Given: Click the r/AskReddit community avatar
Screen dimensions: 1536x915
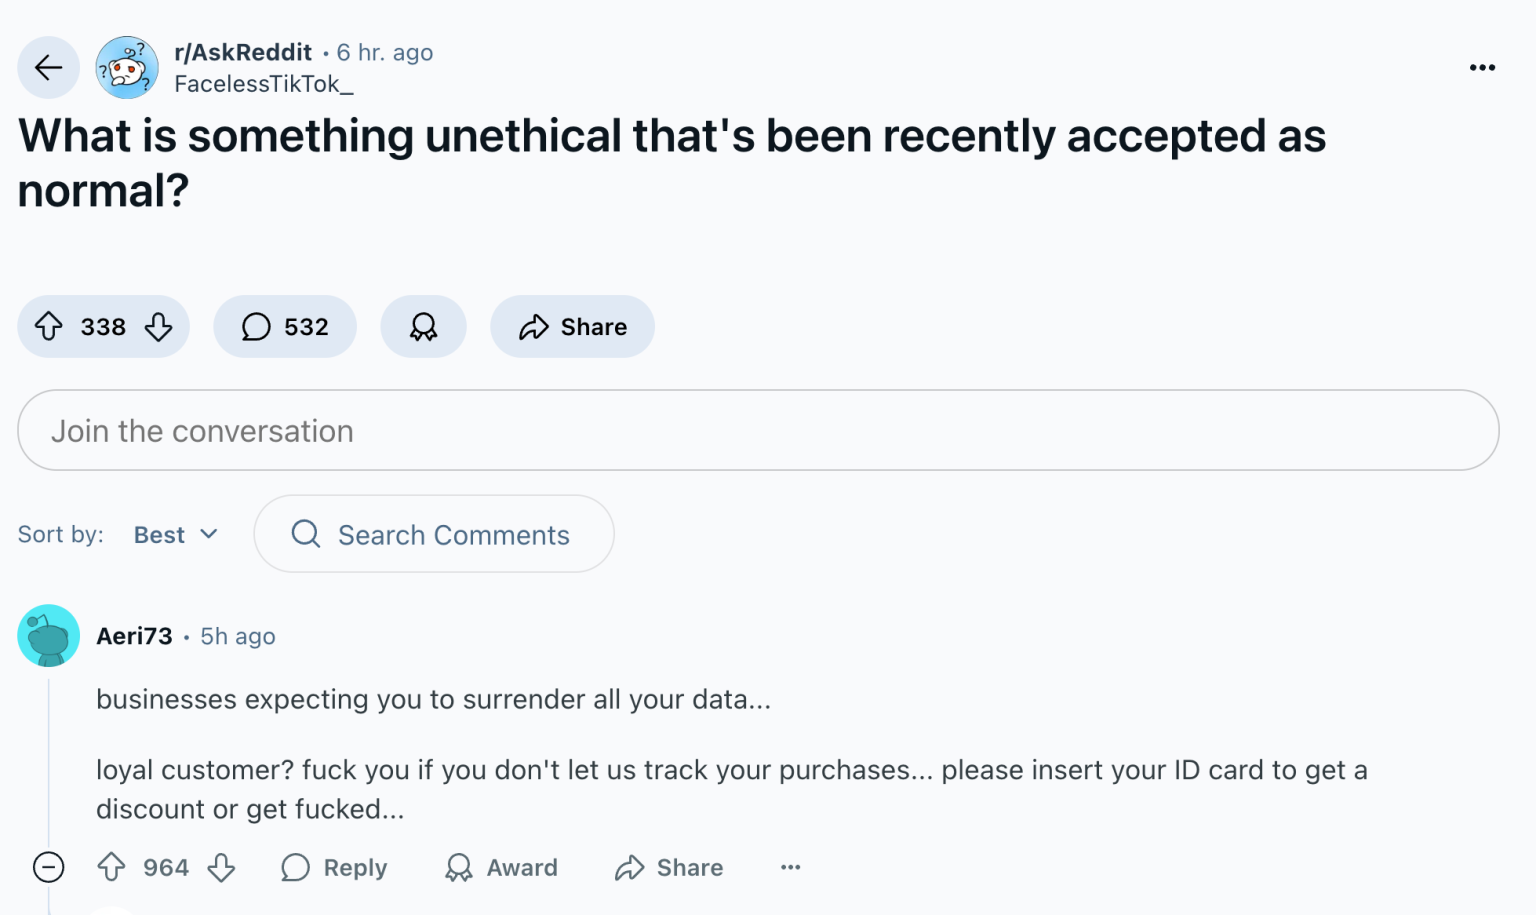Looking at the screenshot, I should (127, 67).
